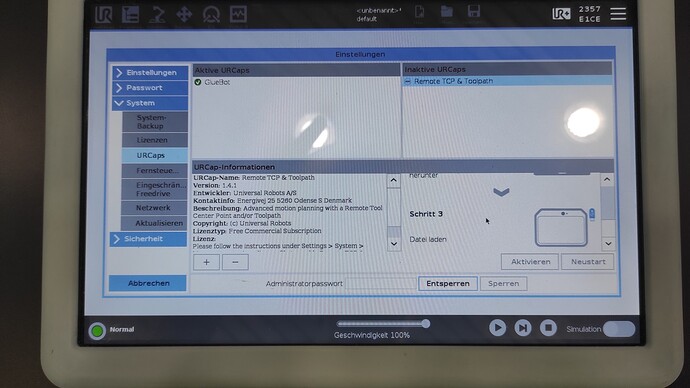Select Remote TCP & Toolpath inactive URCap

tap(507, 81)
